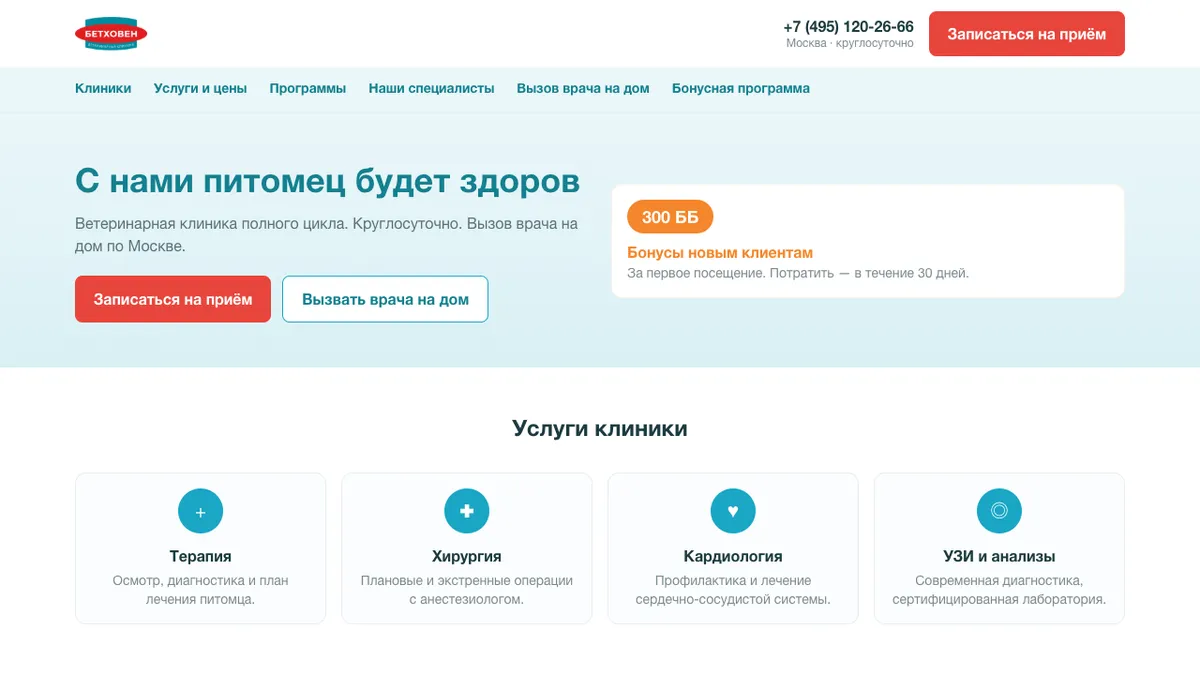Click the УЗИ и анализы circle icon
The width and height of the screenshot is (1200, 675).
point(999,511)
